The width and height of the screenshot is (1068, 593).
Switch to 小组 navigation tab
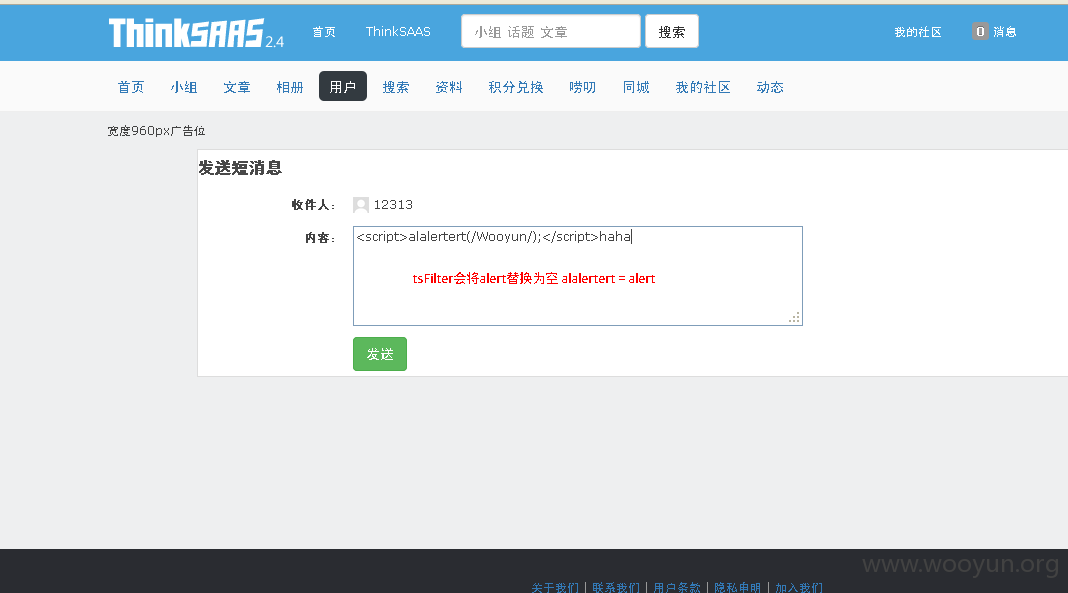[x=184, y=87]
